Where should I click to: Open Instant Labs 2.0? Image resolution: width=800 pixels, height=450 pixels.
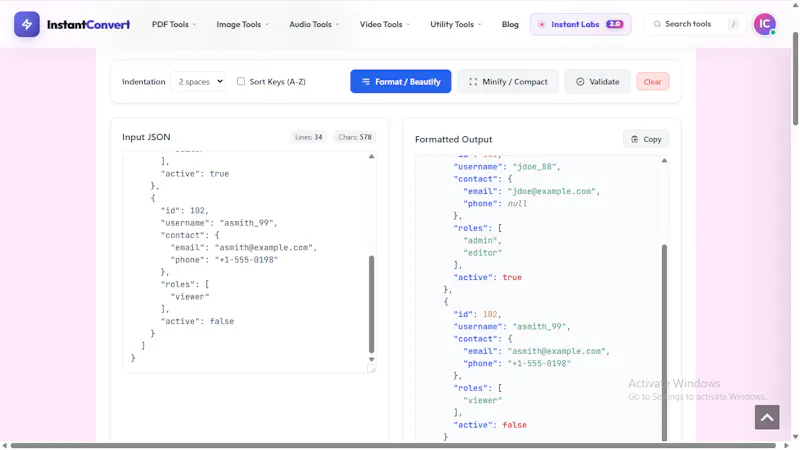pos(580,24)
